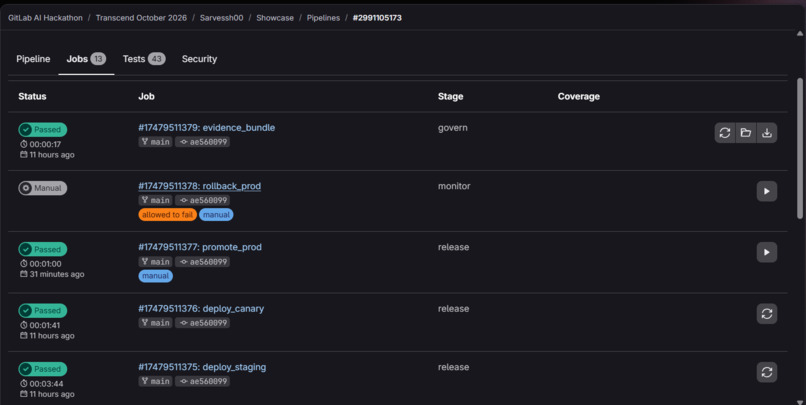Click the 13 count badge on Jobs

coord(99,59)
